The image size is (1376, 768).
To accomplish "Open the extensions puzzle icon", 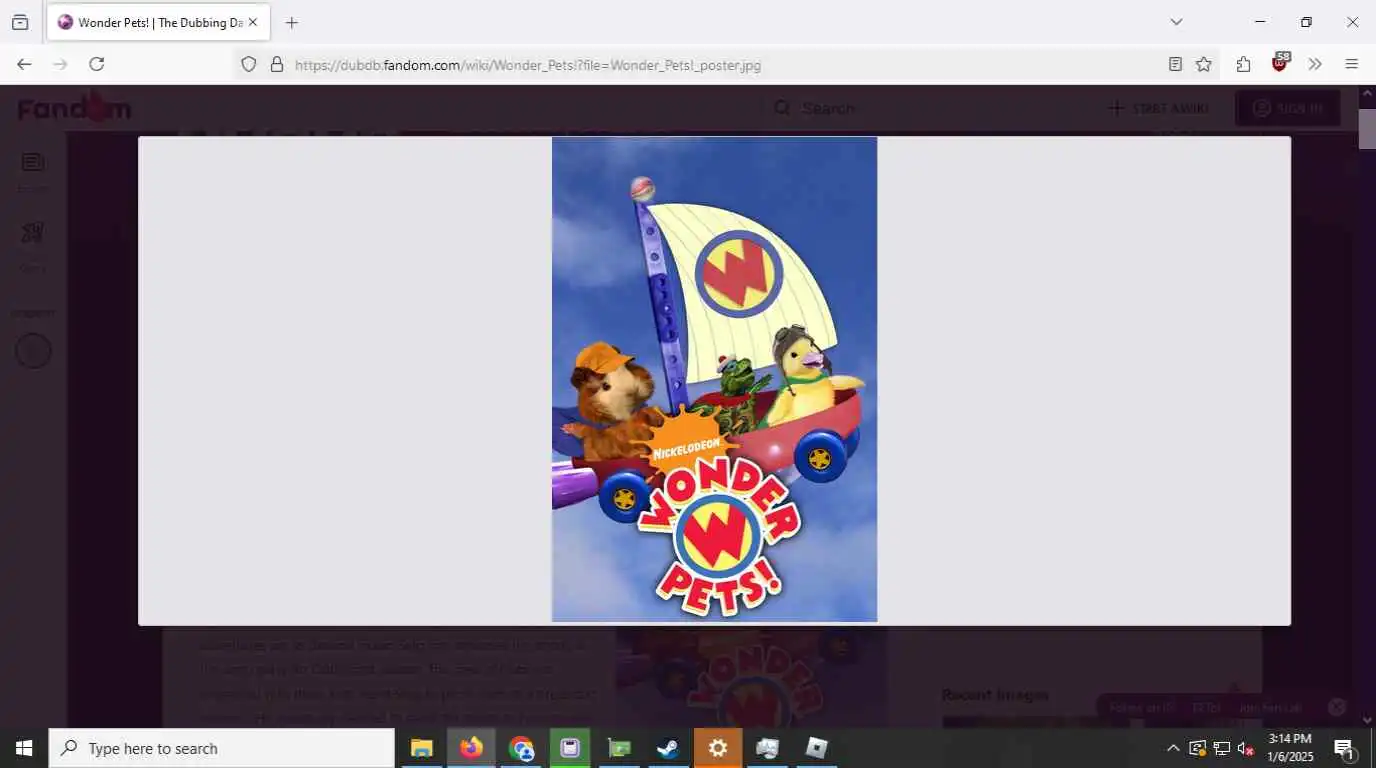I will 1243,64.
